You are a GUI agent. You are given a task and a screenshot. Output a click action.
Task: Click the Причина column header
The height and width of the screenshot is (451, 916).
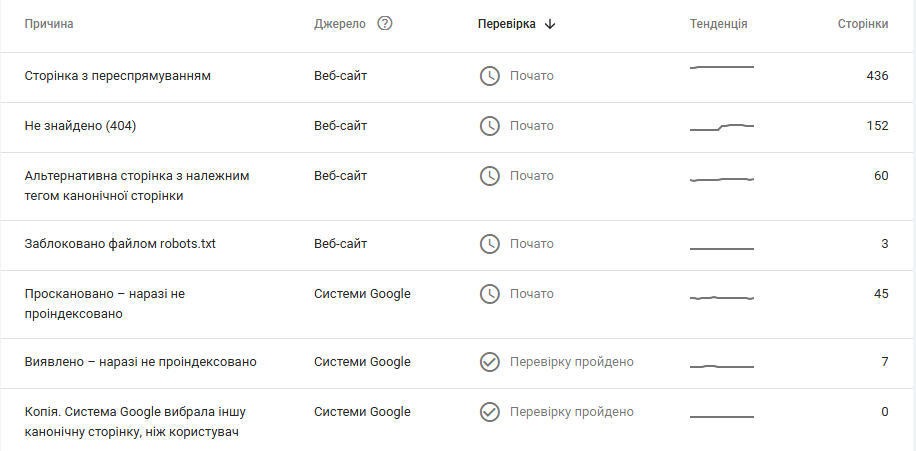pyautogui.click(x=49, y=24)
